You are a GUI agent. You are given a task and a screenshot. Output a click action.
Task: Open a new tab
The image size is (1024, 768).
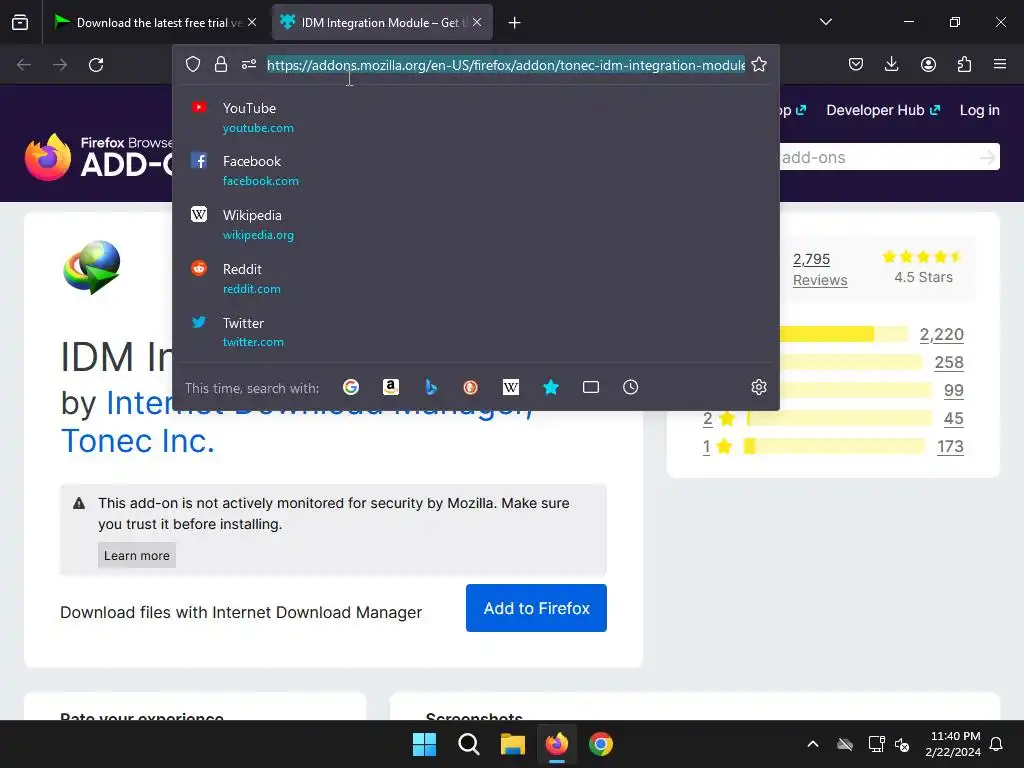(515, 23)
